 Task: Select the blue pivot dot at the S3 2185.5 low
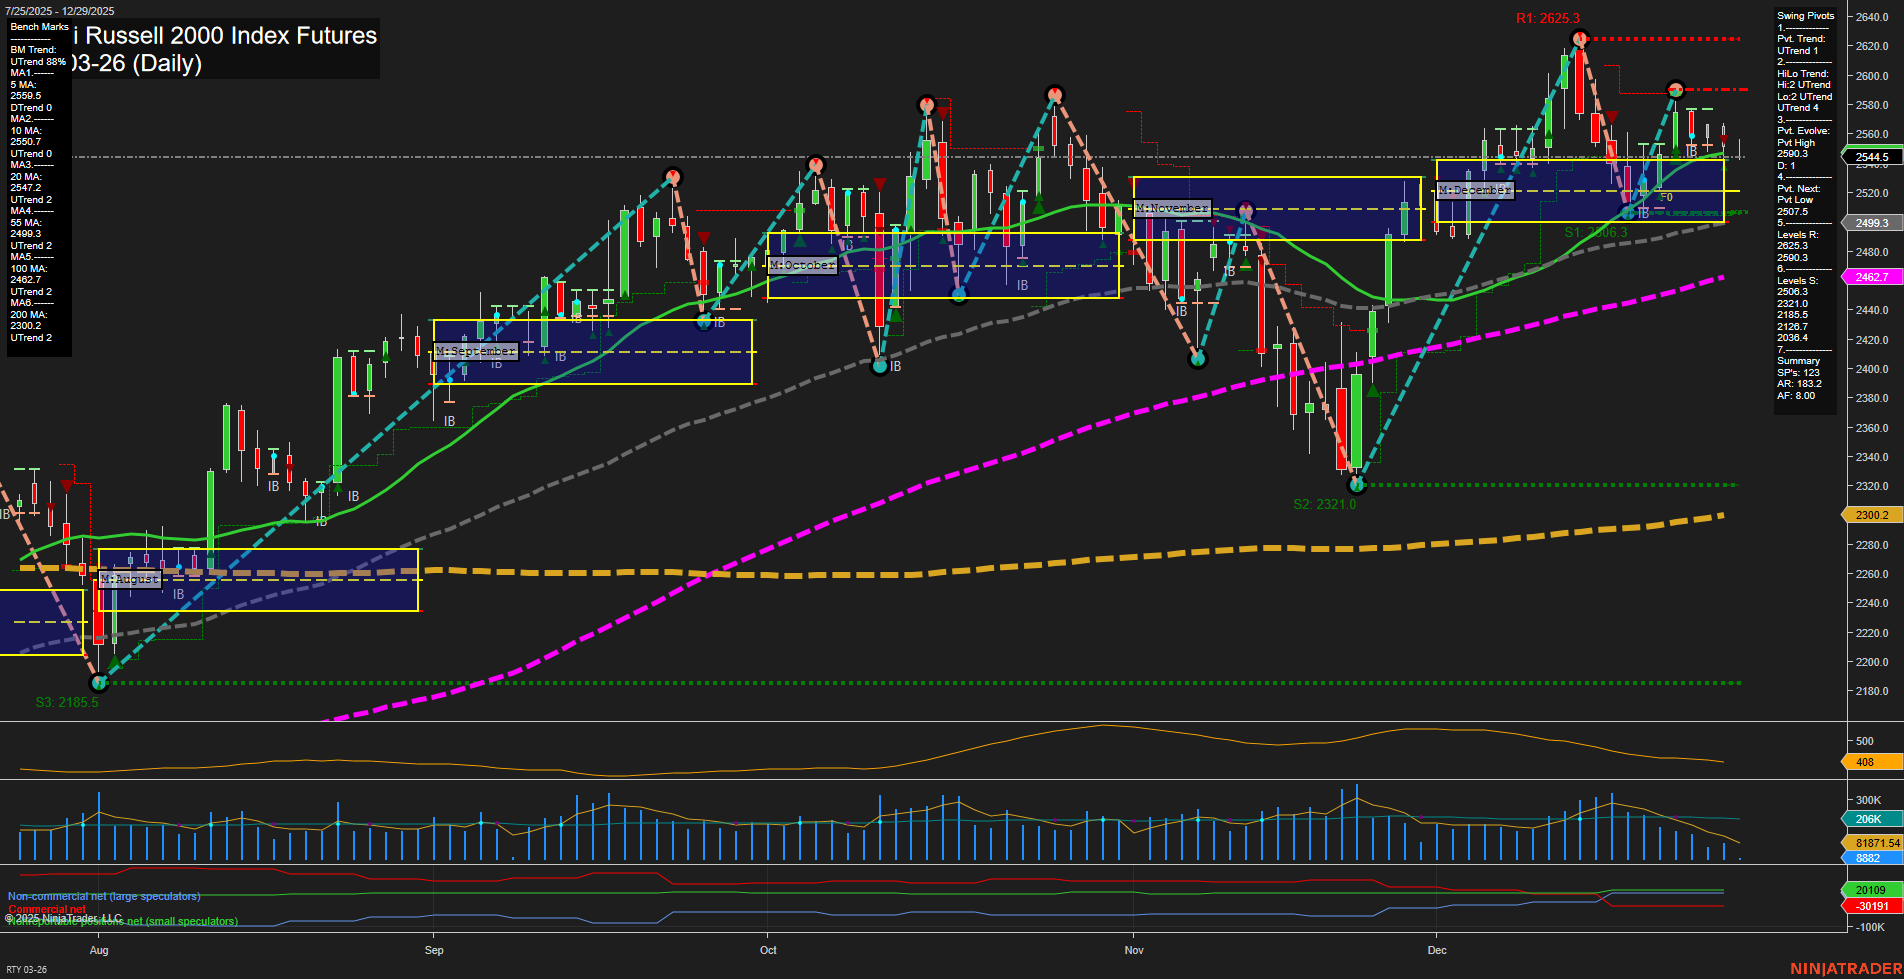[x=99, y=684]
